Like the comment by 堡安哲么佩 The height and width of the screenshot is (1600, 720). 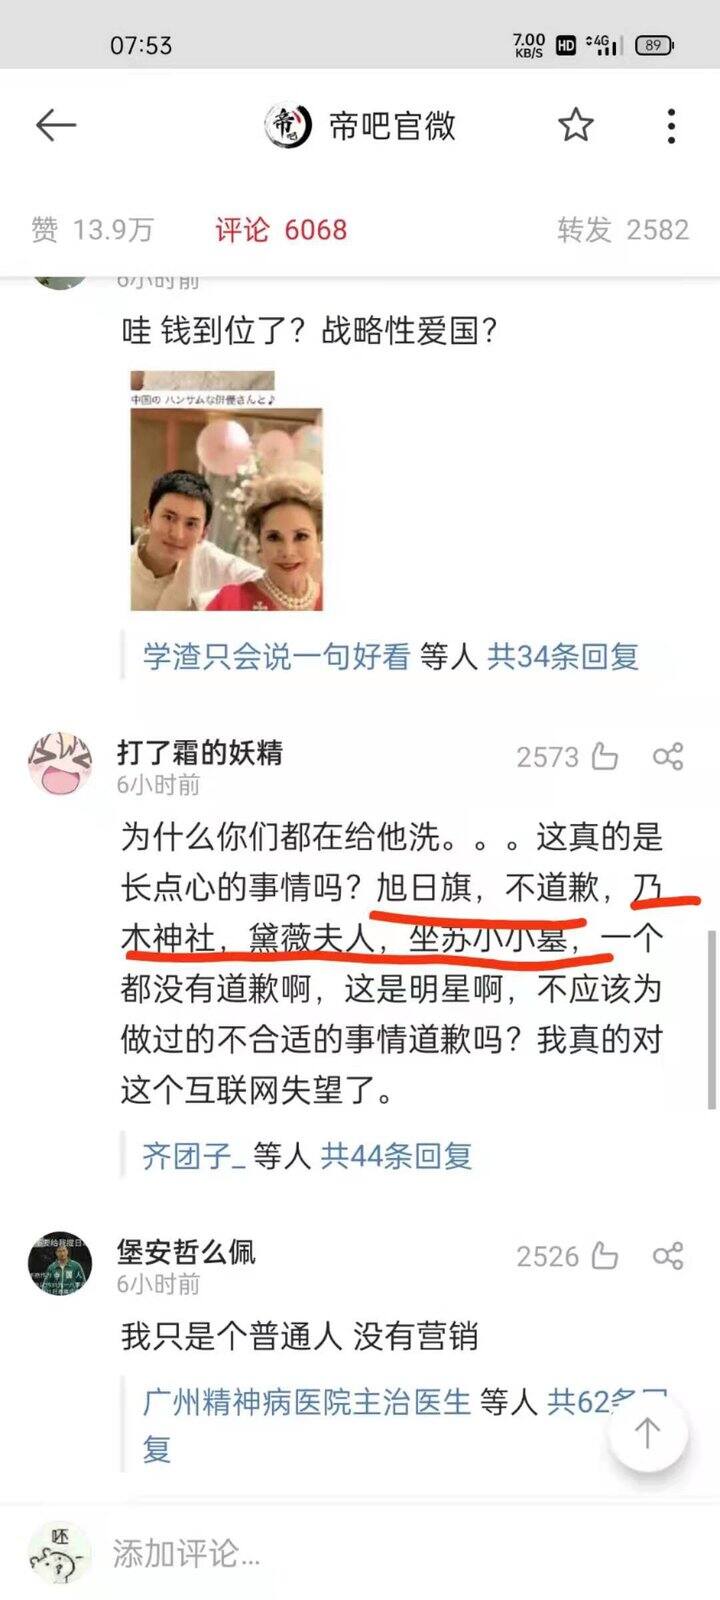605,1256
